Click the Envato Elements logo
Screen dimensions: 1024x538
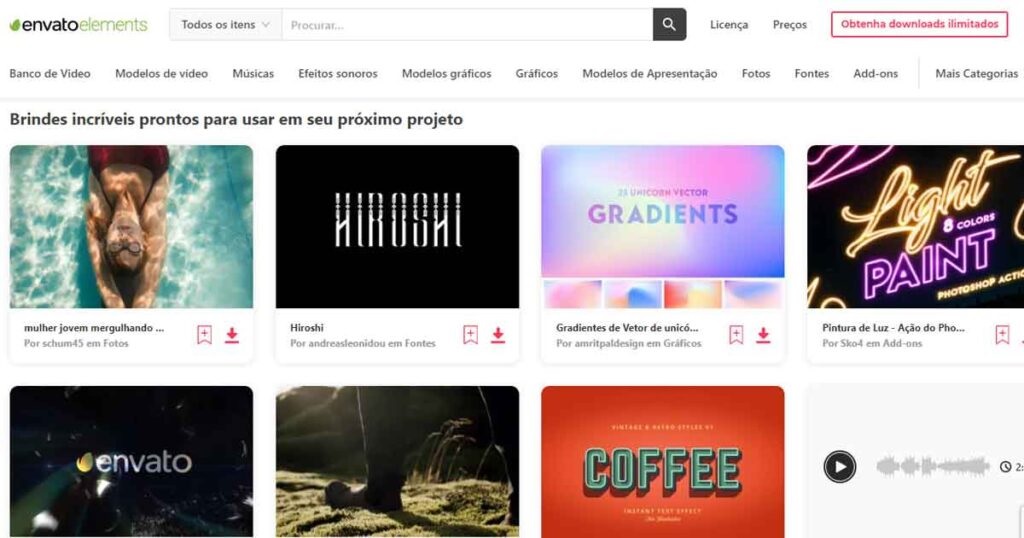(78, 25)
